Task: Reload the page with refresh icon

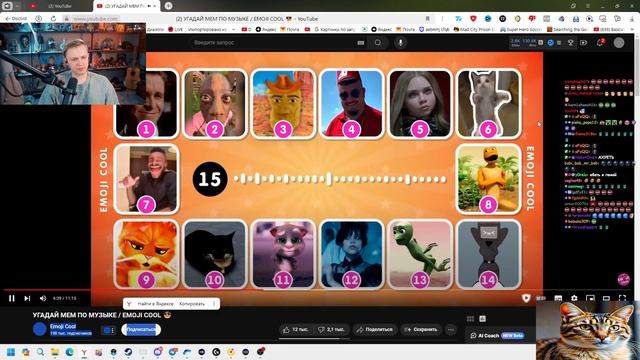Action: 53,19
